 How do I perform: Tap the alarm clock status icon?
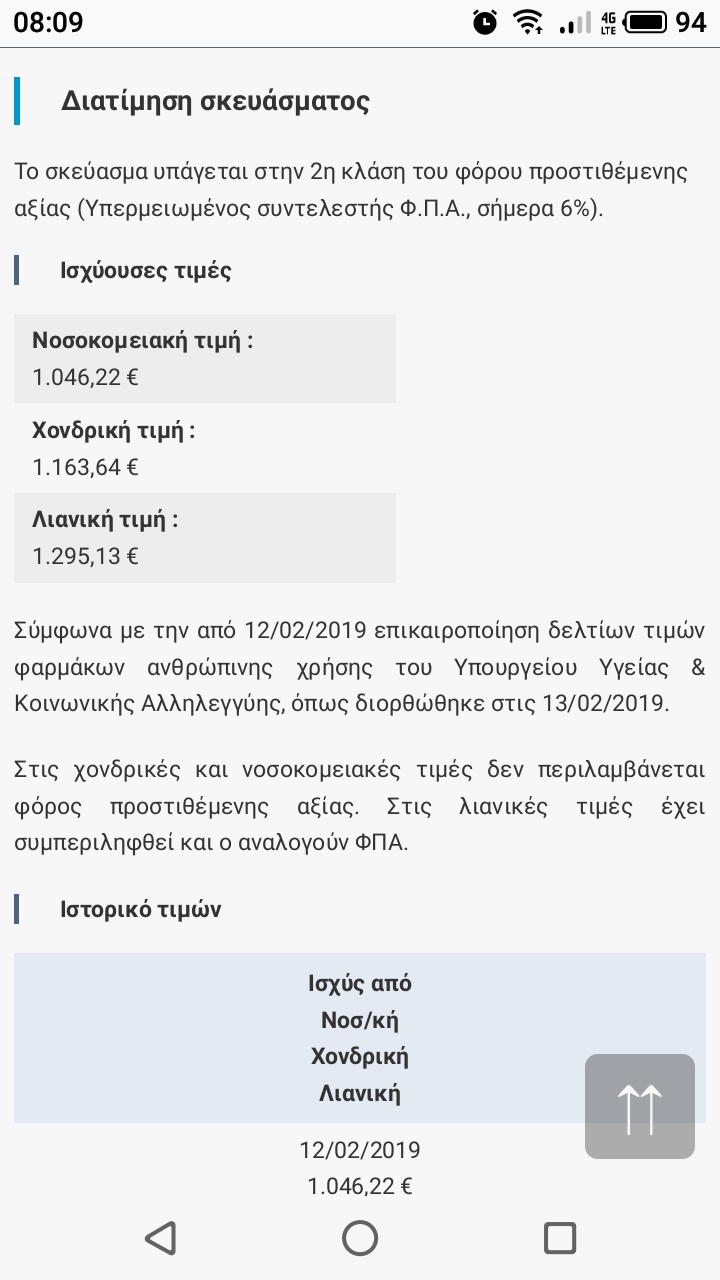click(485, 22)
